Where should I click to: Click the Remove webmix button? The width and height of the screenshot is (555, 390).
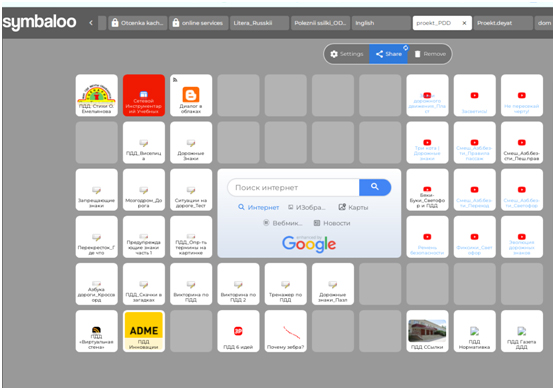pyautogui.click(x=430, y=54)
